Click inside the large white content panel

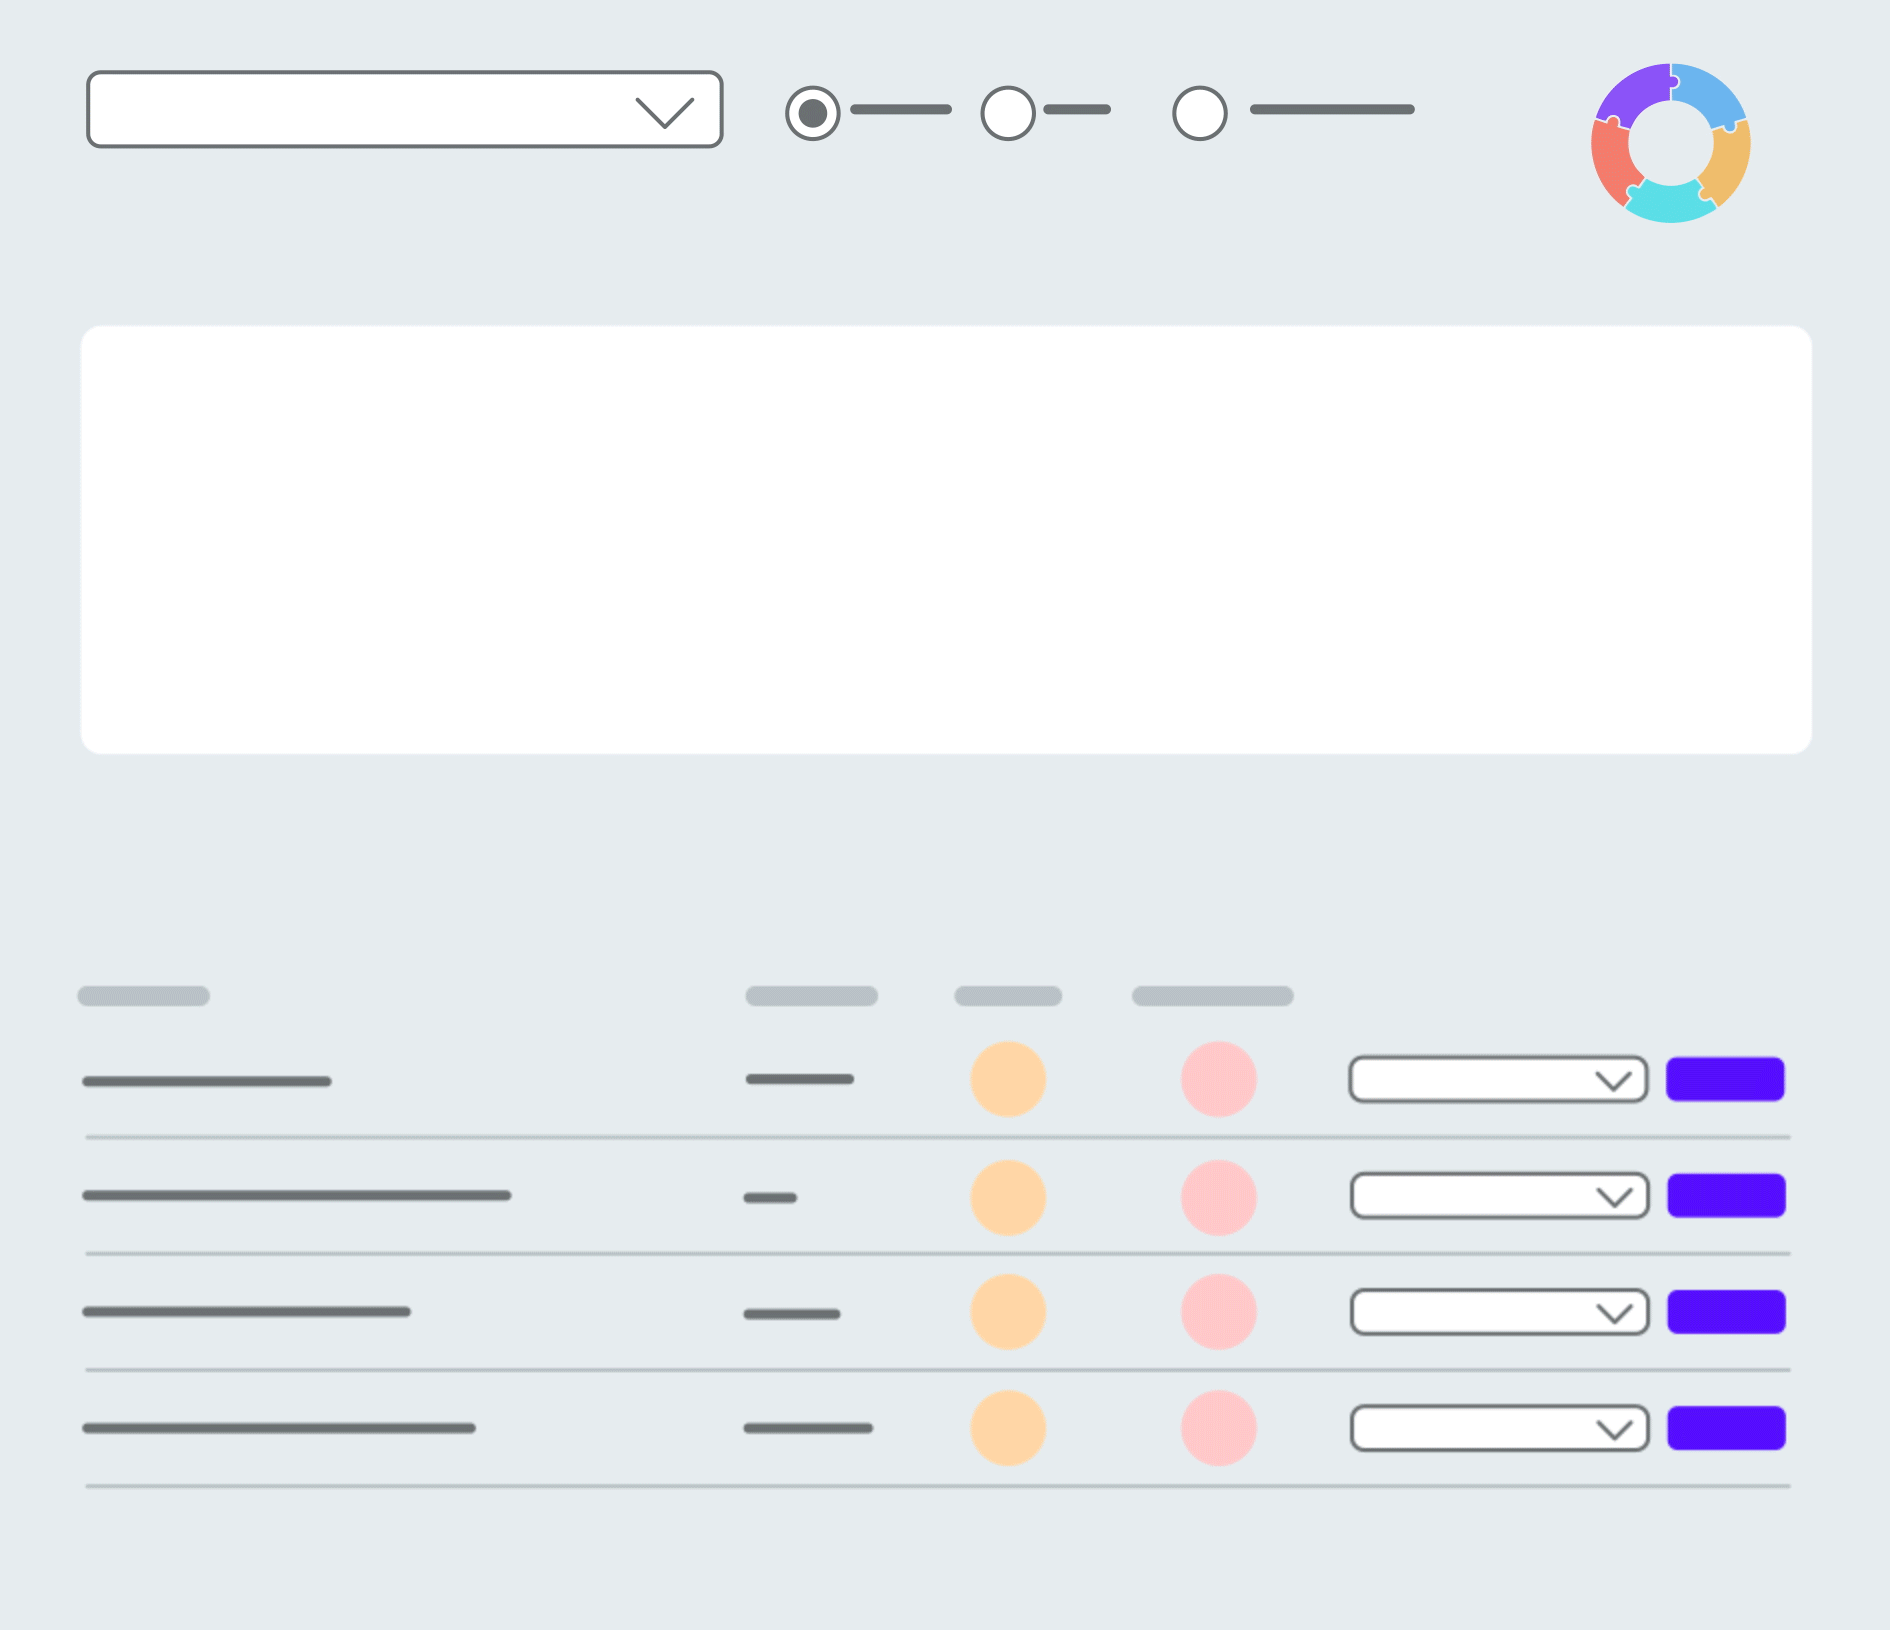pos(945,539)
